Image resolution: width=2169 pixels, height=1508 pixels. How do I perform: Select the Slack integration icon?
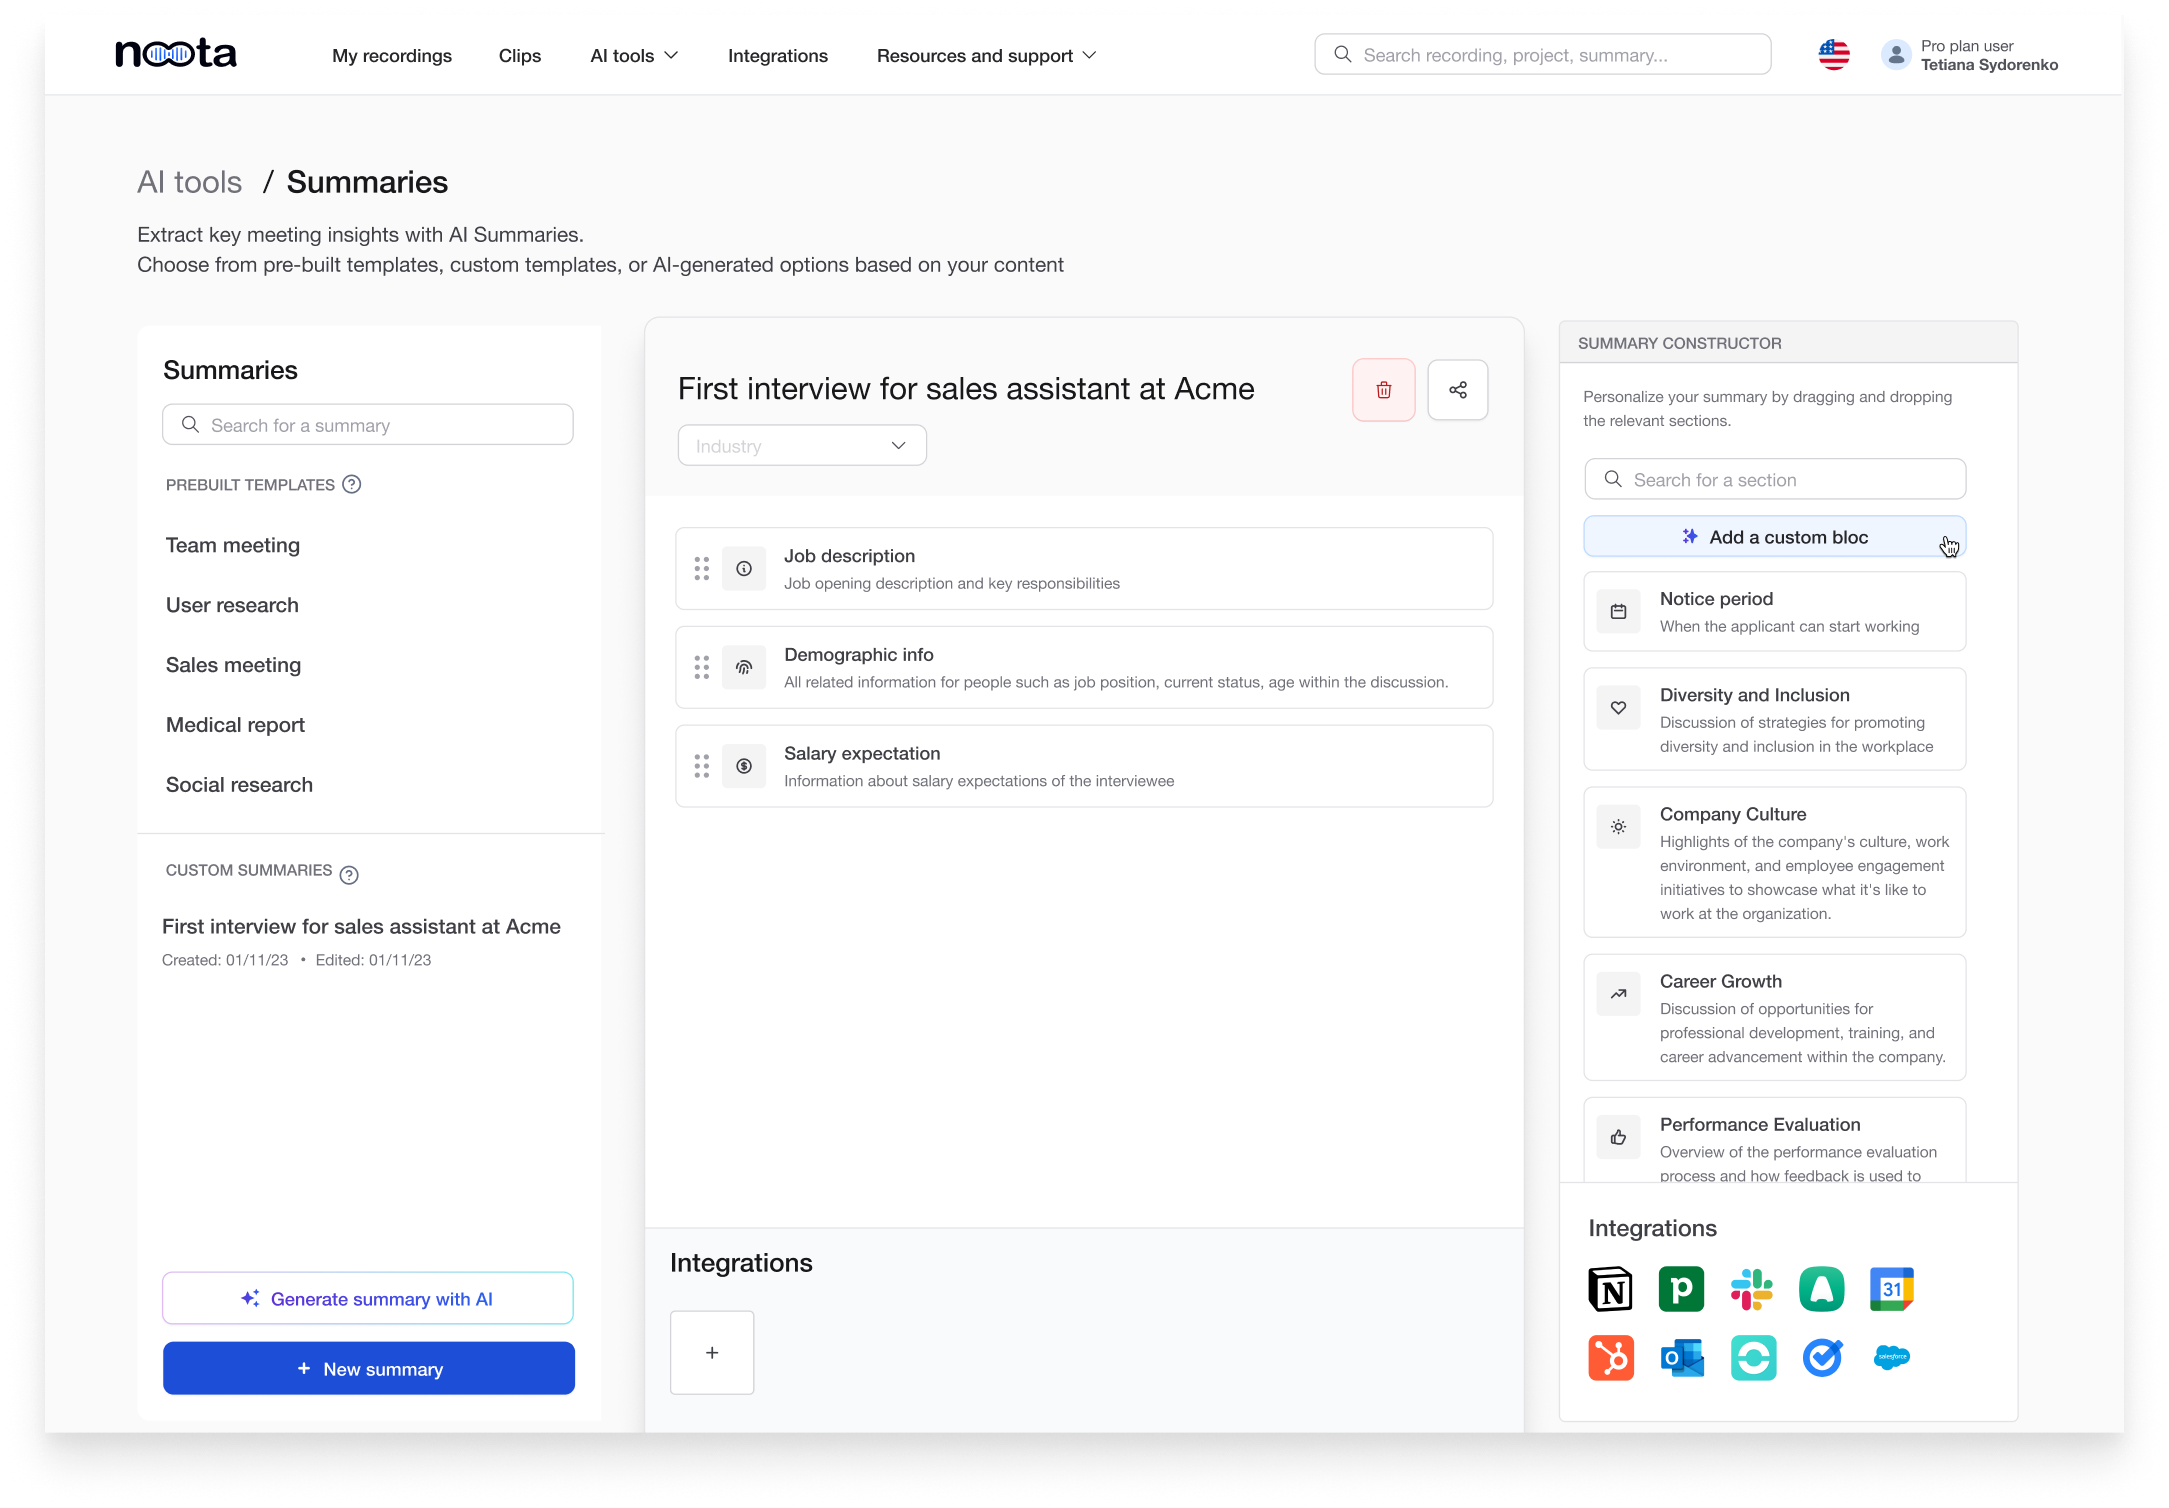(x=1751, y=1289)
